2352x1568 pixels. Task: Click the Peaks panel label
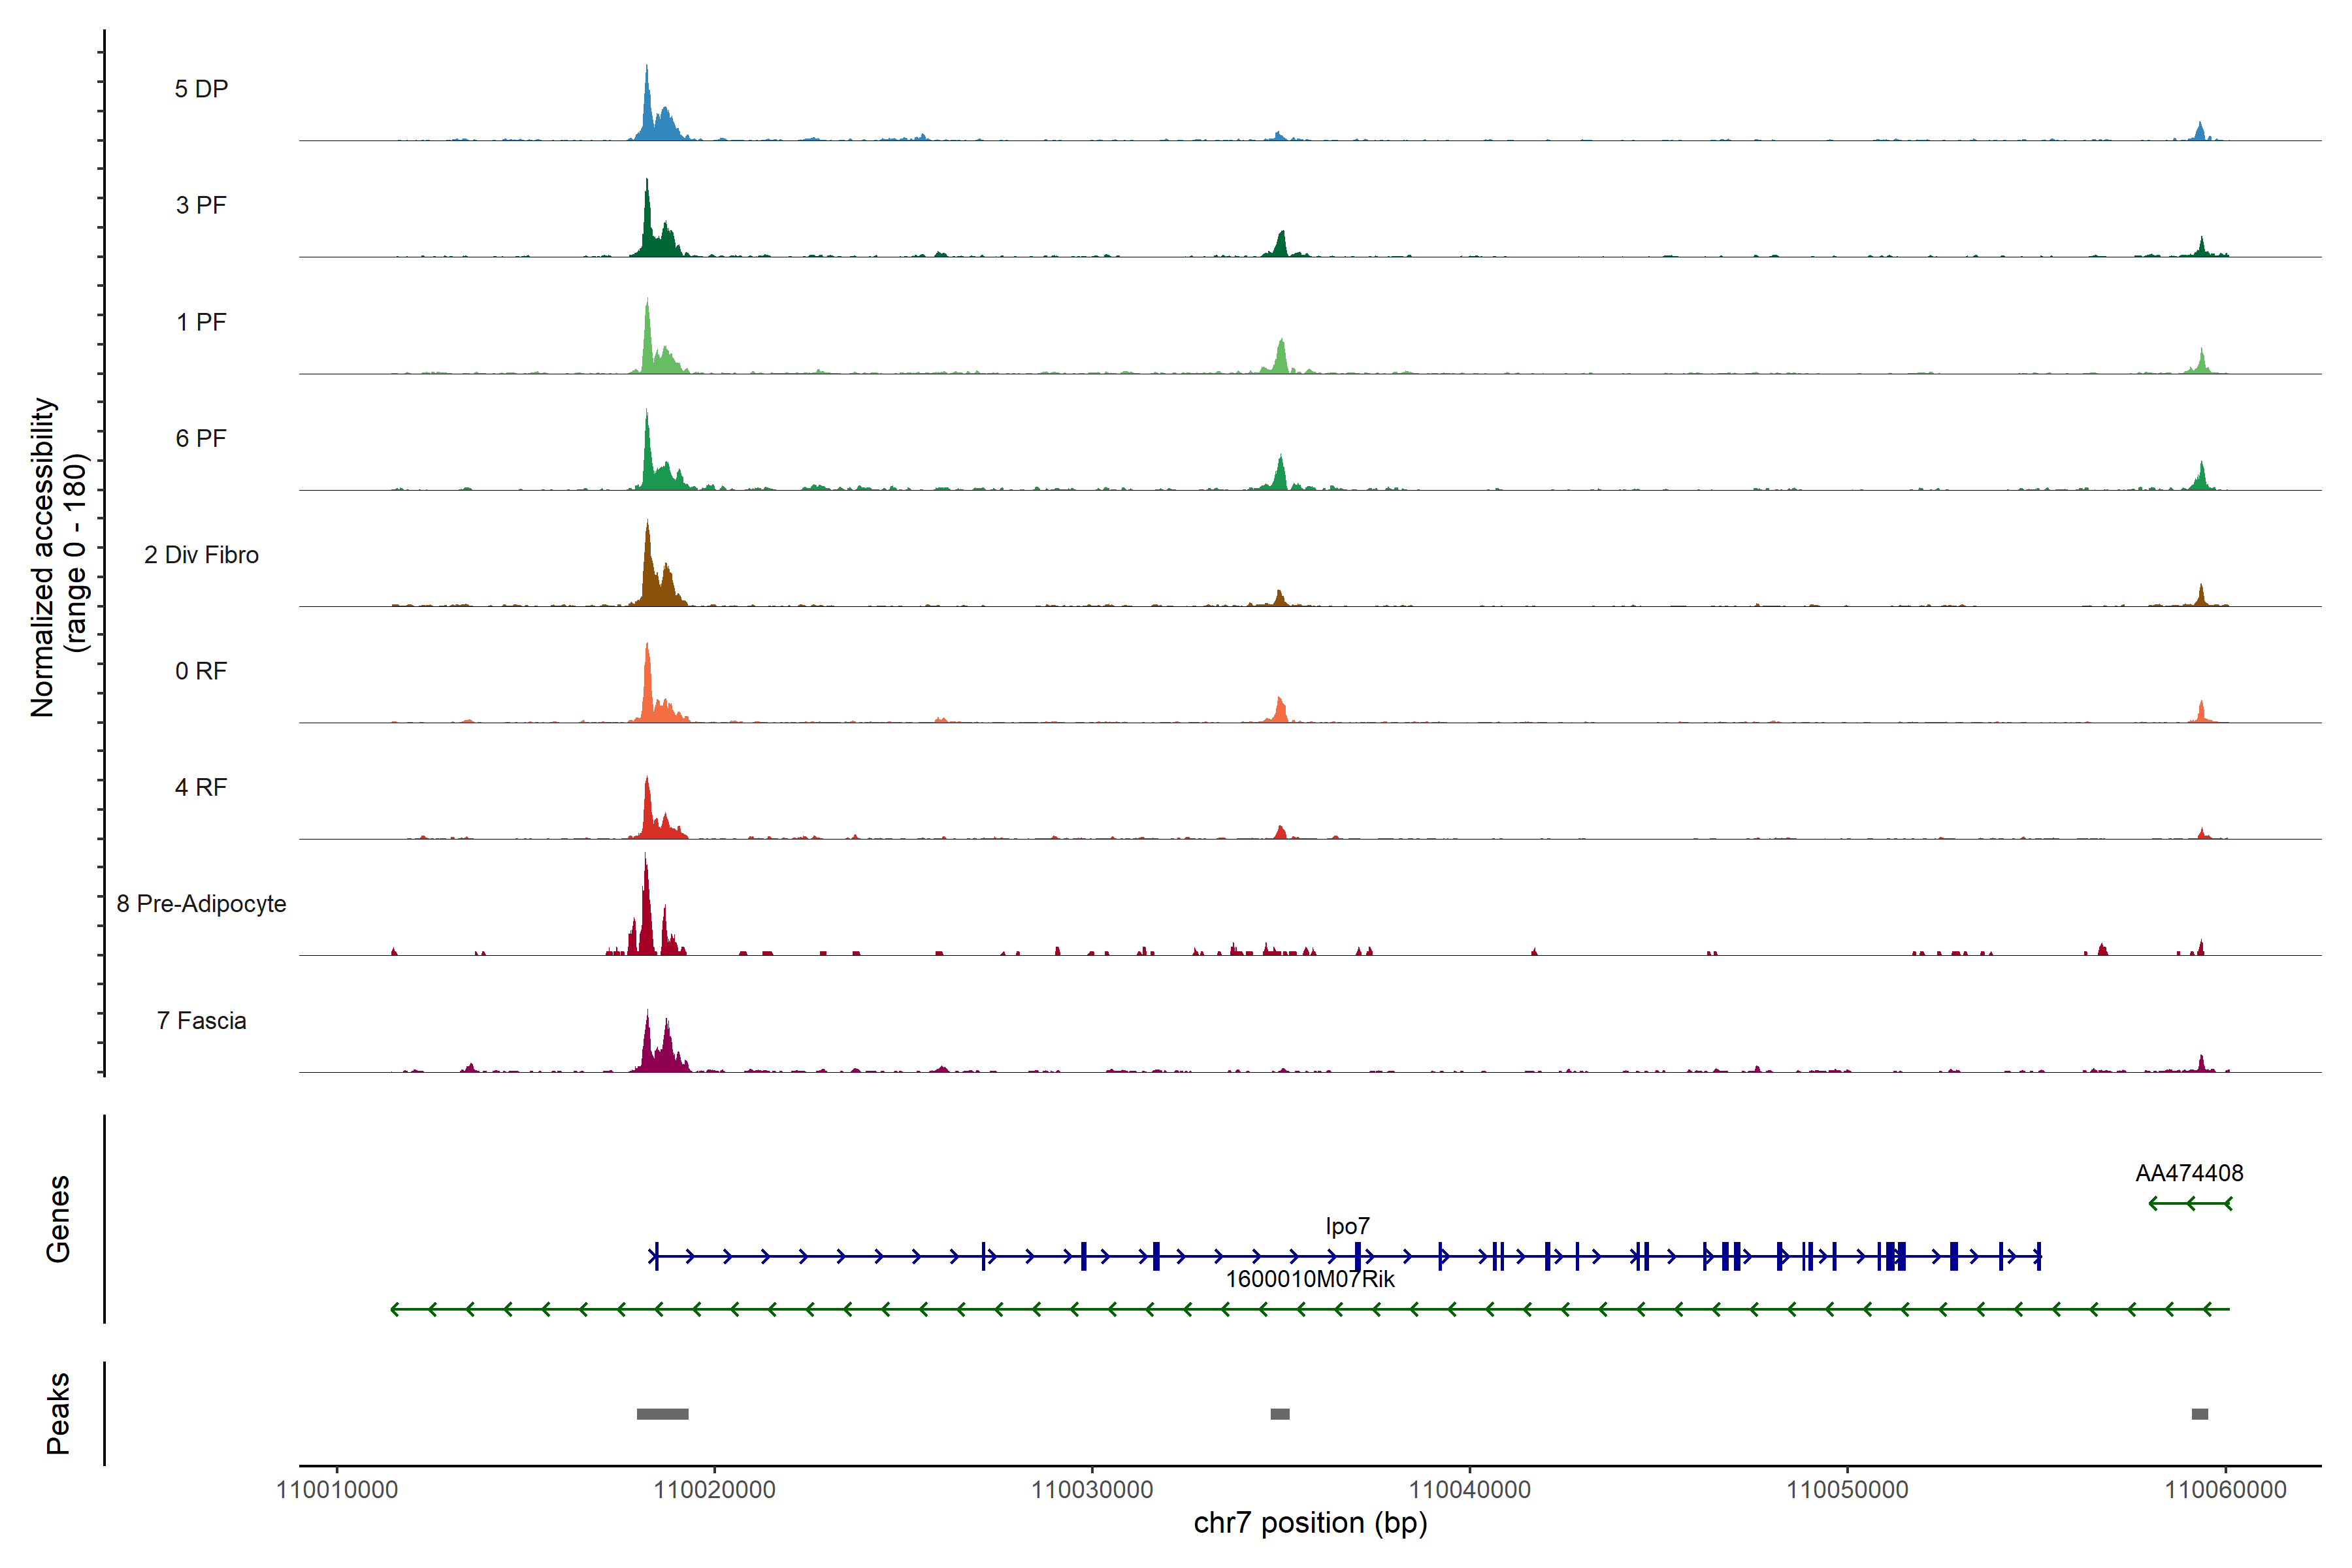point(58,1413)
